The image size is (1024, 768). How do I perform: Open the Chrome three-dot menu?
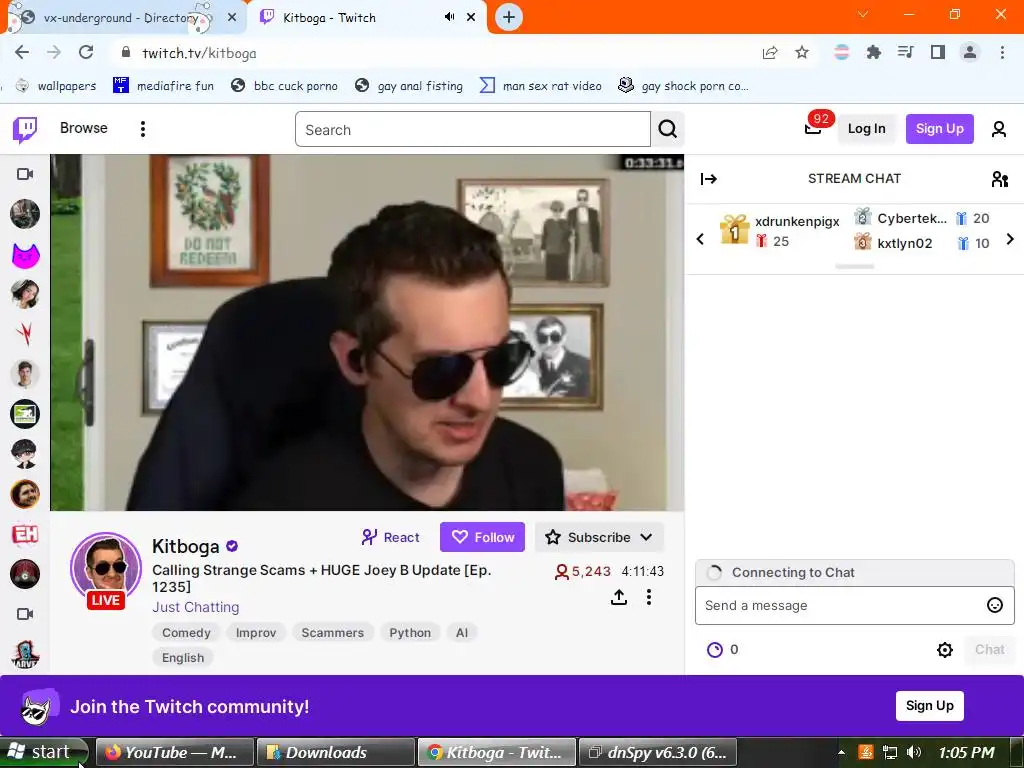tap(1002, 52)
